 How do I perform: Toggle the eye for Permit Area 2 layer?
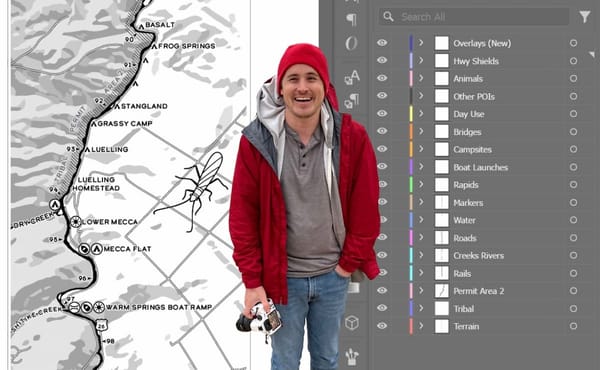[x=382, y=290]
